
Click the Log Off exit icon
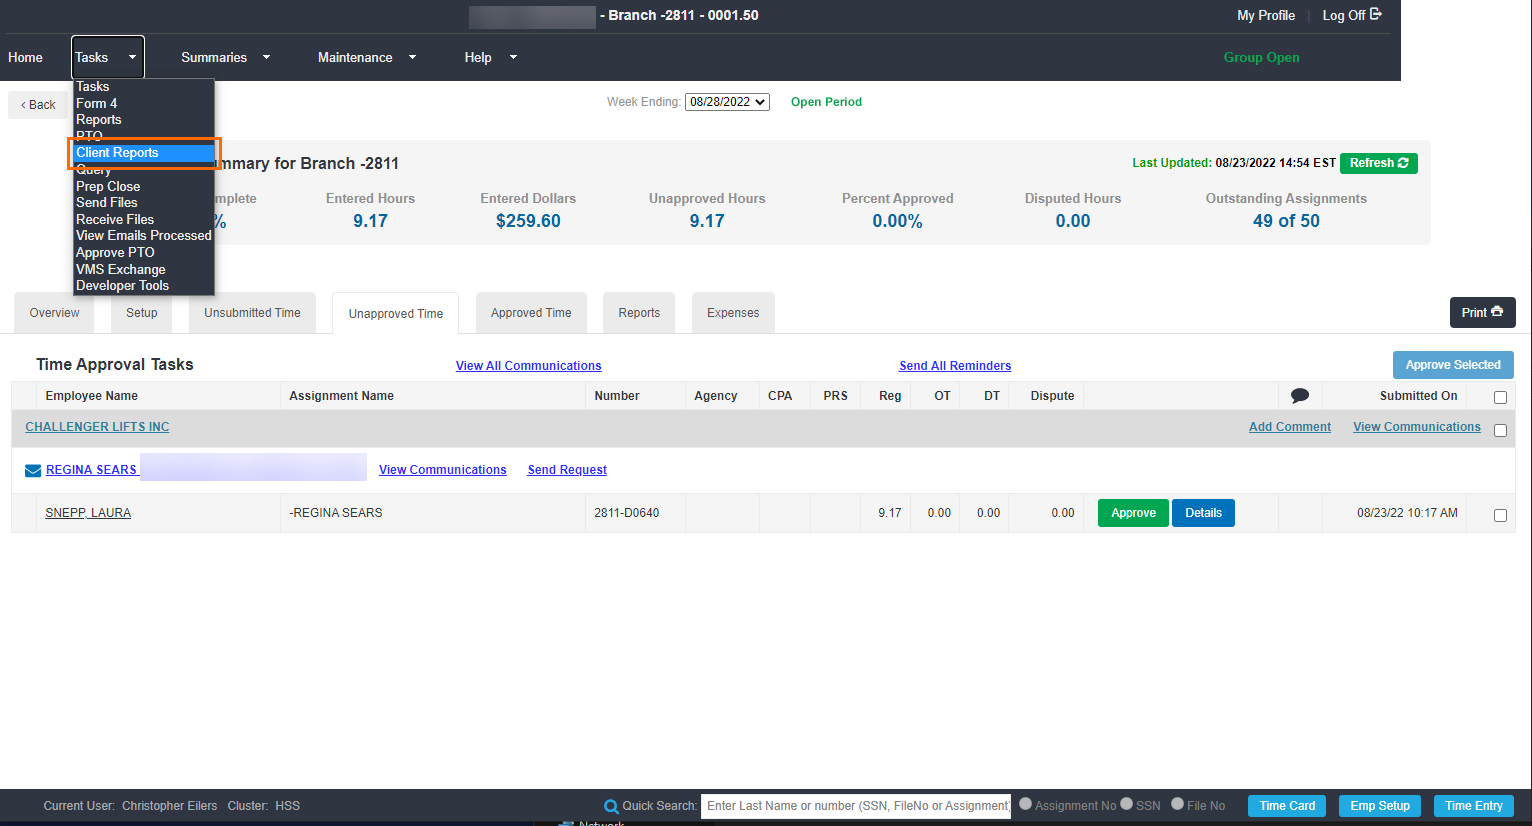pyautogui.click(x=1376, y=15)
